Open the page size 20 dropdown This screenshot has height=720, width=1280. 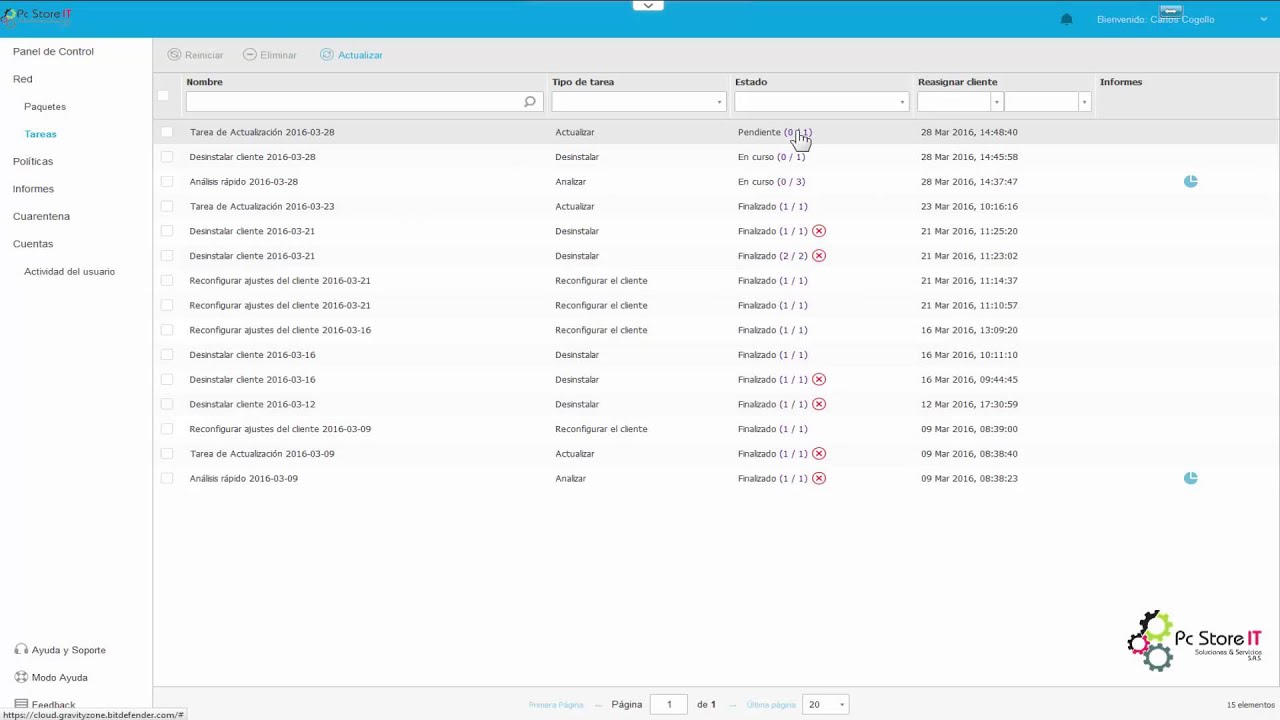(827, 704)
